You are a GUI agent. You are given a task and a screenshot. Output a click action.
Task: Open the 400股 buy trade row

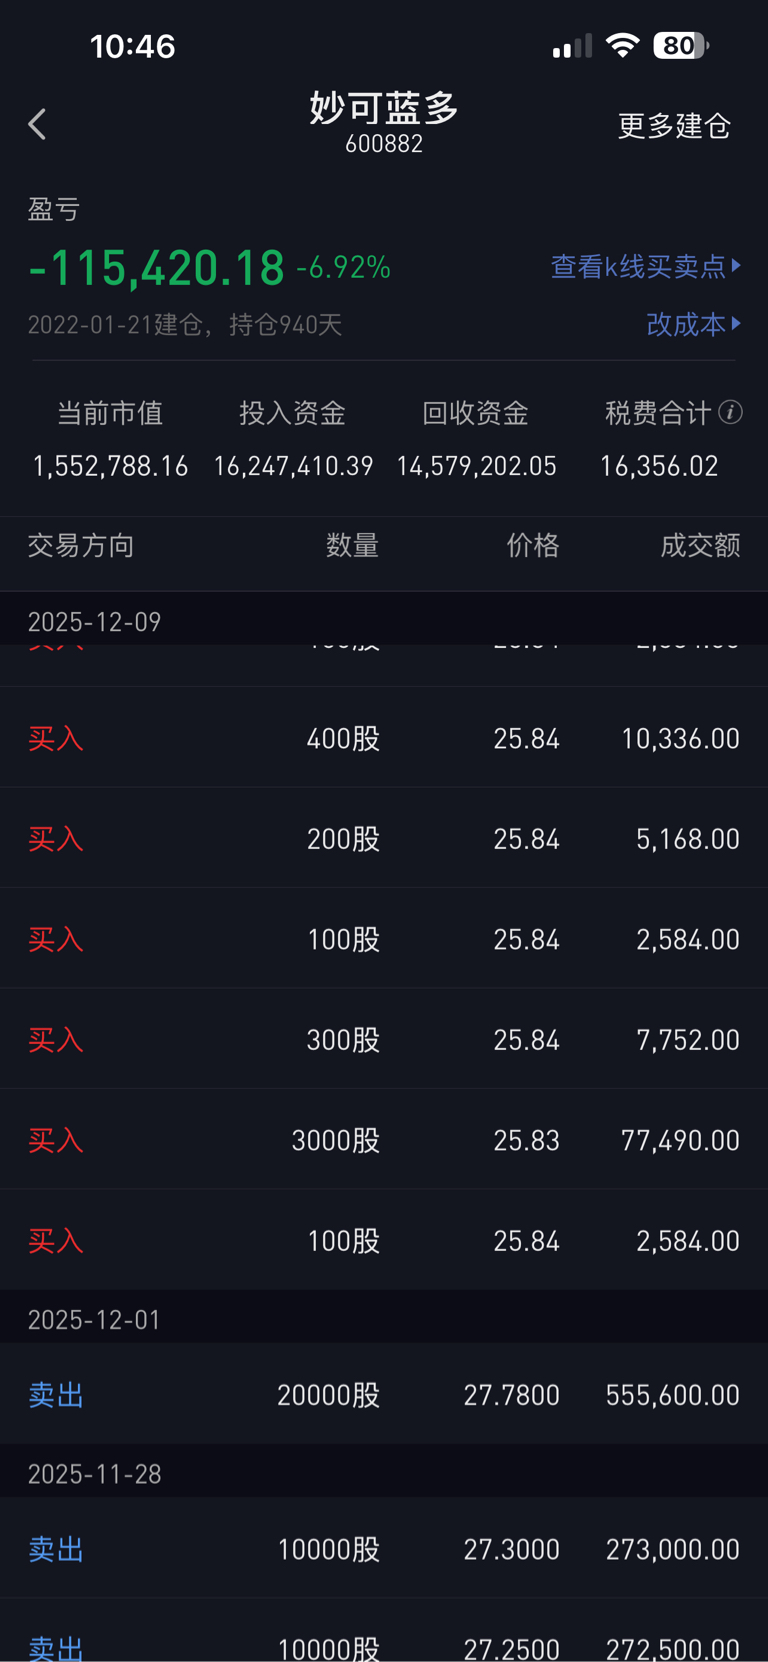384,738
